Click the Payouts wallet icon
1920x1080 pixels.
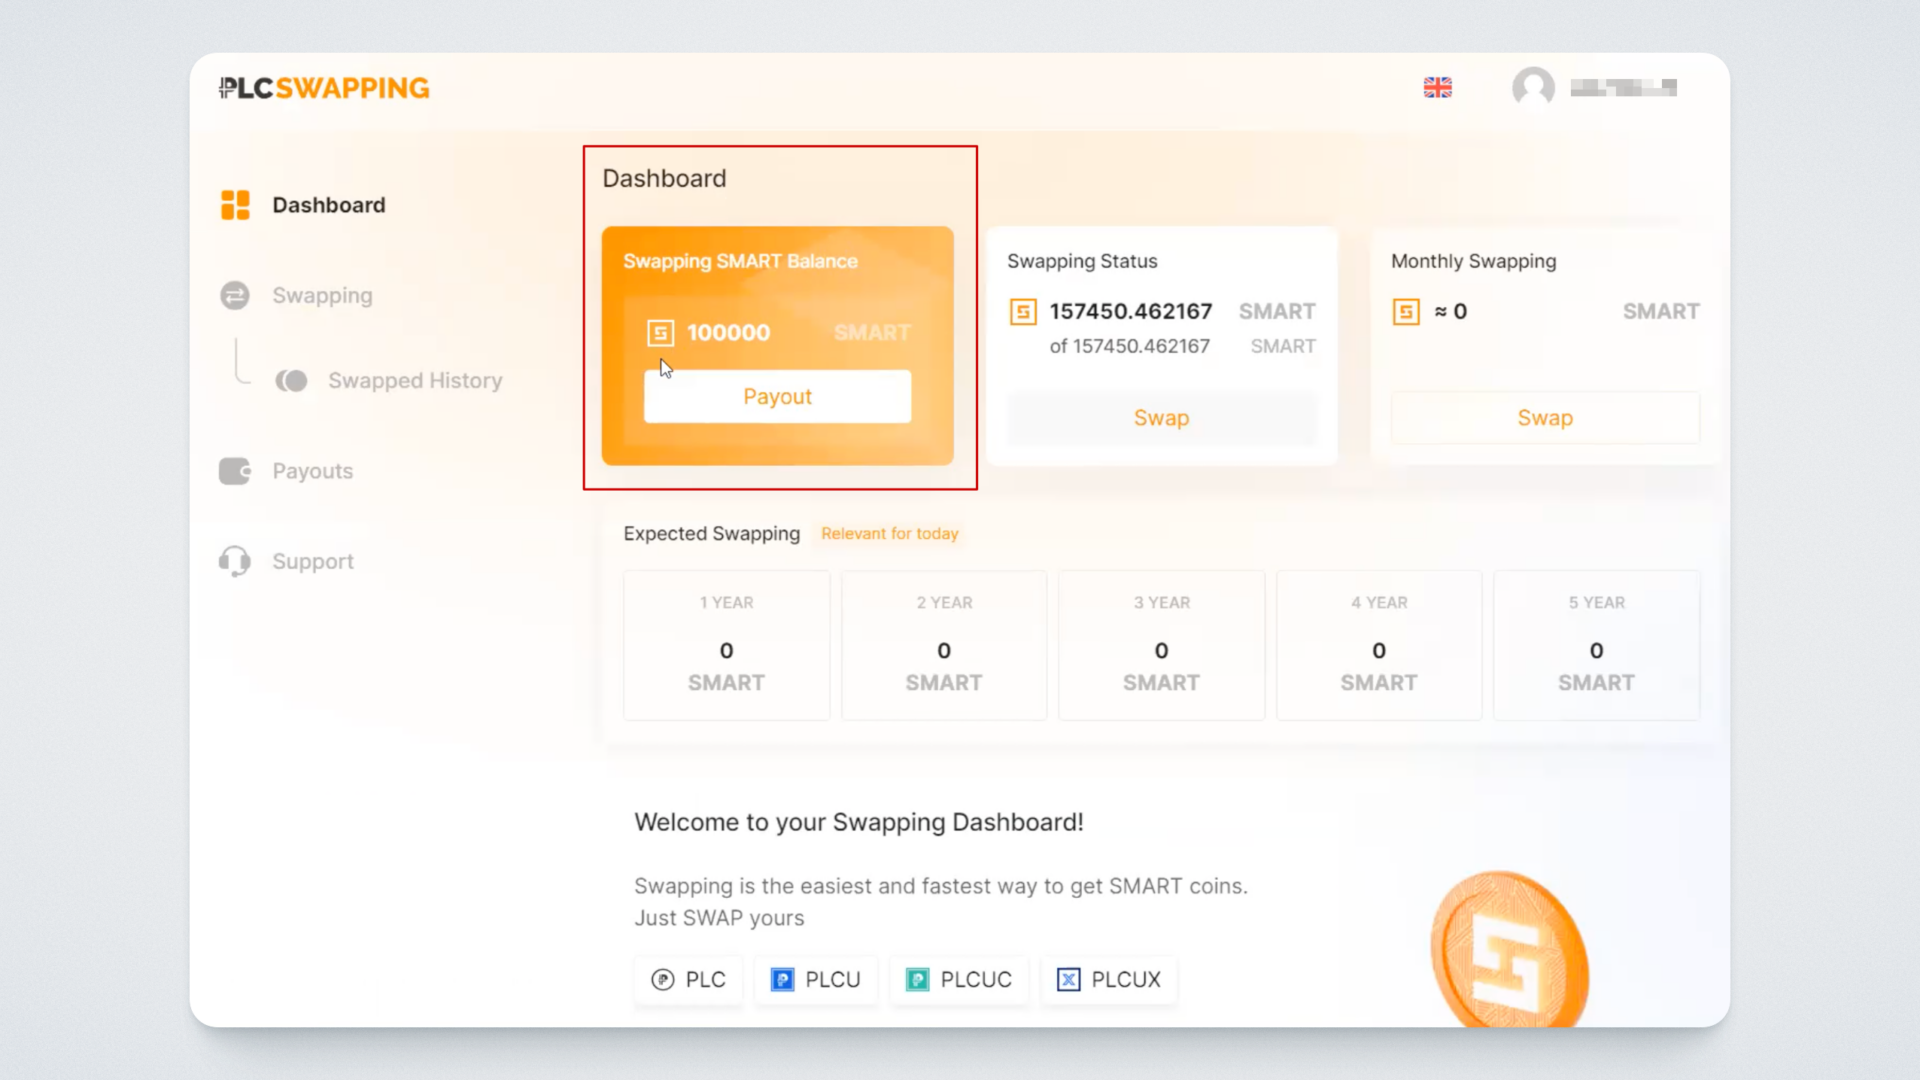235,471
